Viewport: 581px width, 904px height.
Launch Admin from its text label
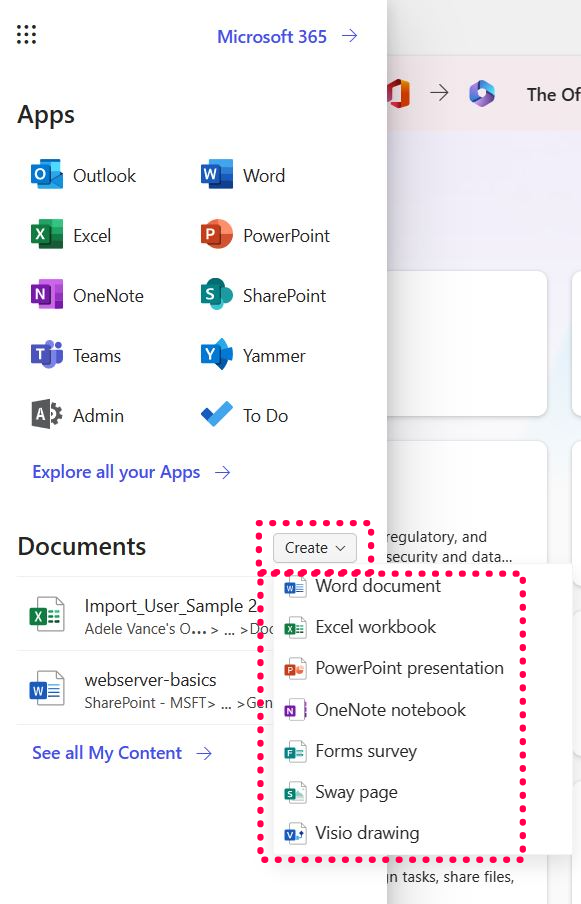coord(98,416)
